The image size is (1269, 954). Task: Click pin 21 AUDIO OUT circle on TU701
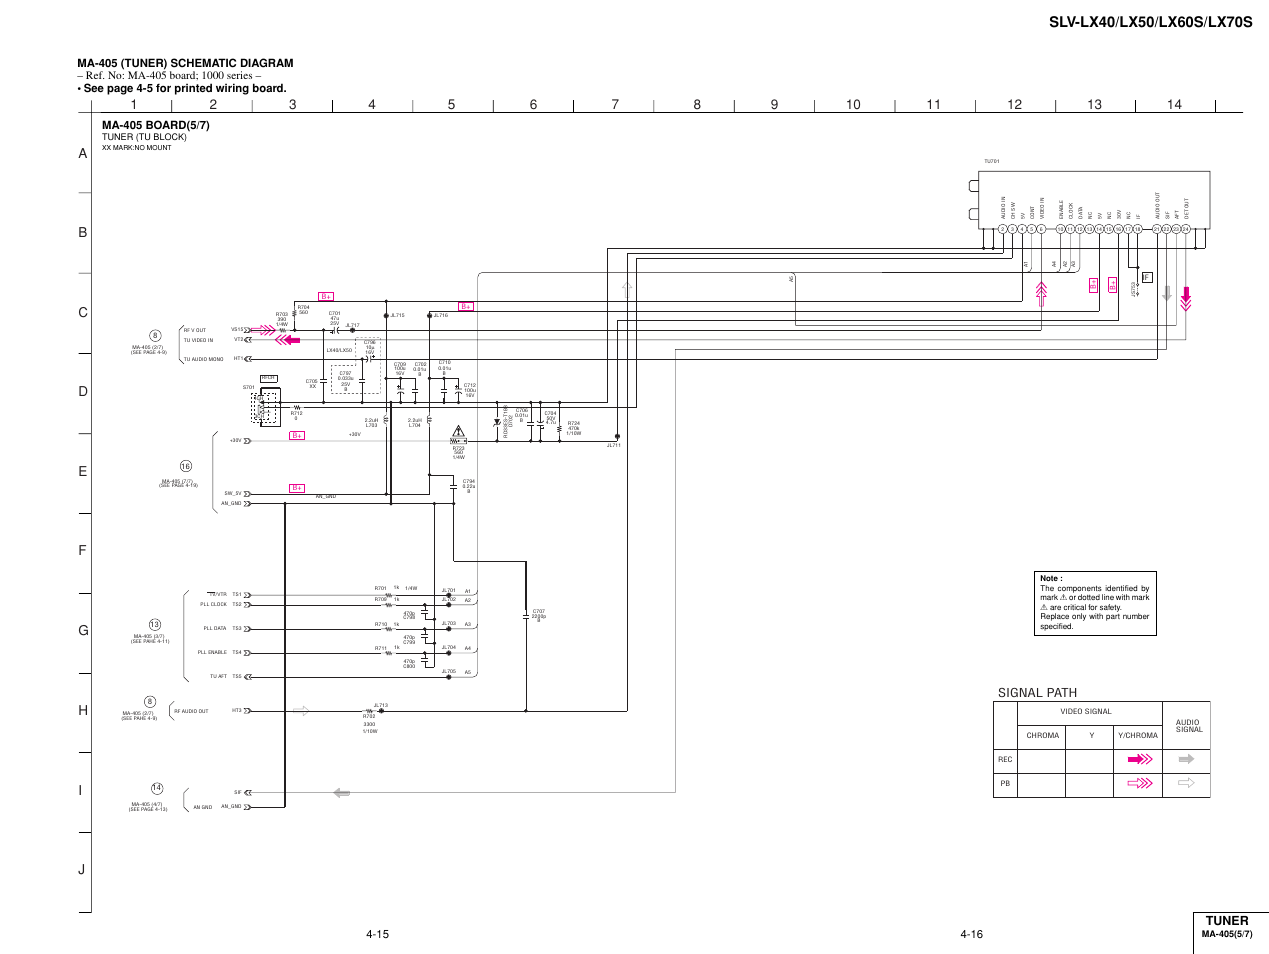(x=1157, y=229)
